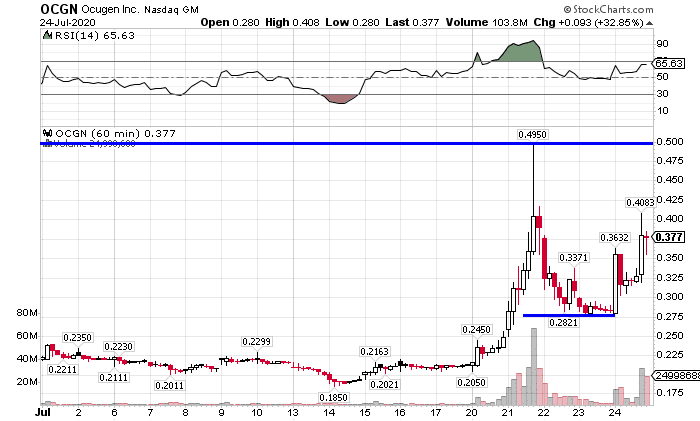Click the 0.500 price axis label

(x=670, y=142)
